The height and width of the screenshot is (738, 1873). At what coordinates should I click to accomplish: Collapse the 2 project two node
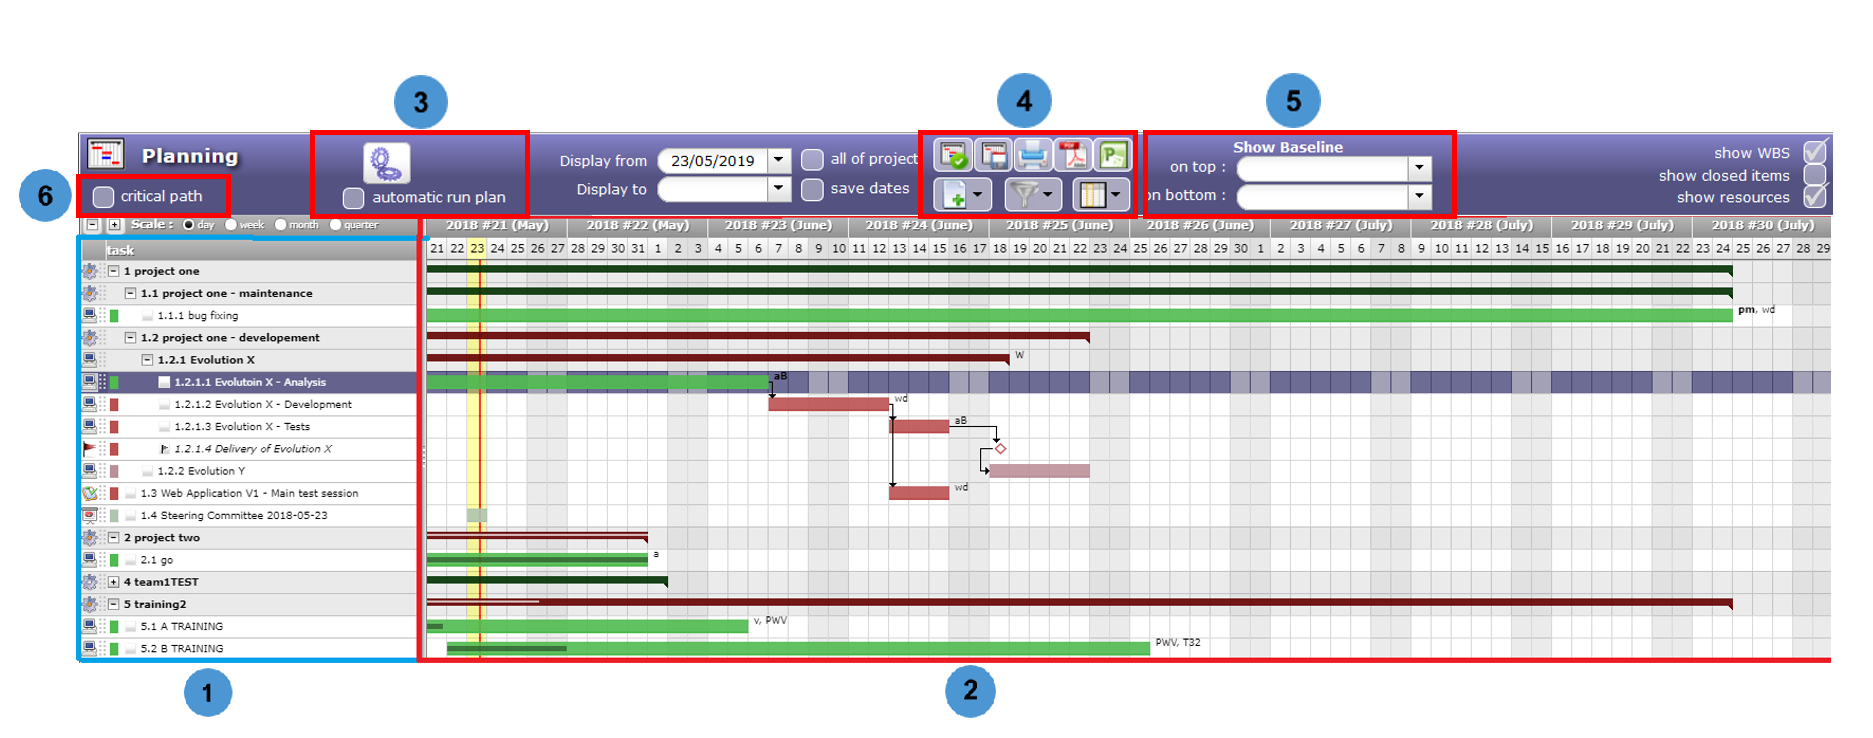[114, 537]
